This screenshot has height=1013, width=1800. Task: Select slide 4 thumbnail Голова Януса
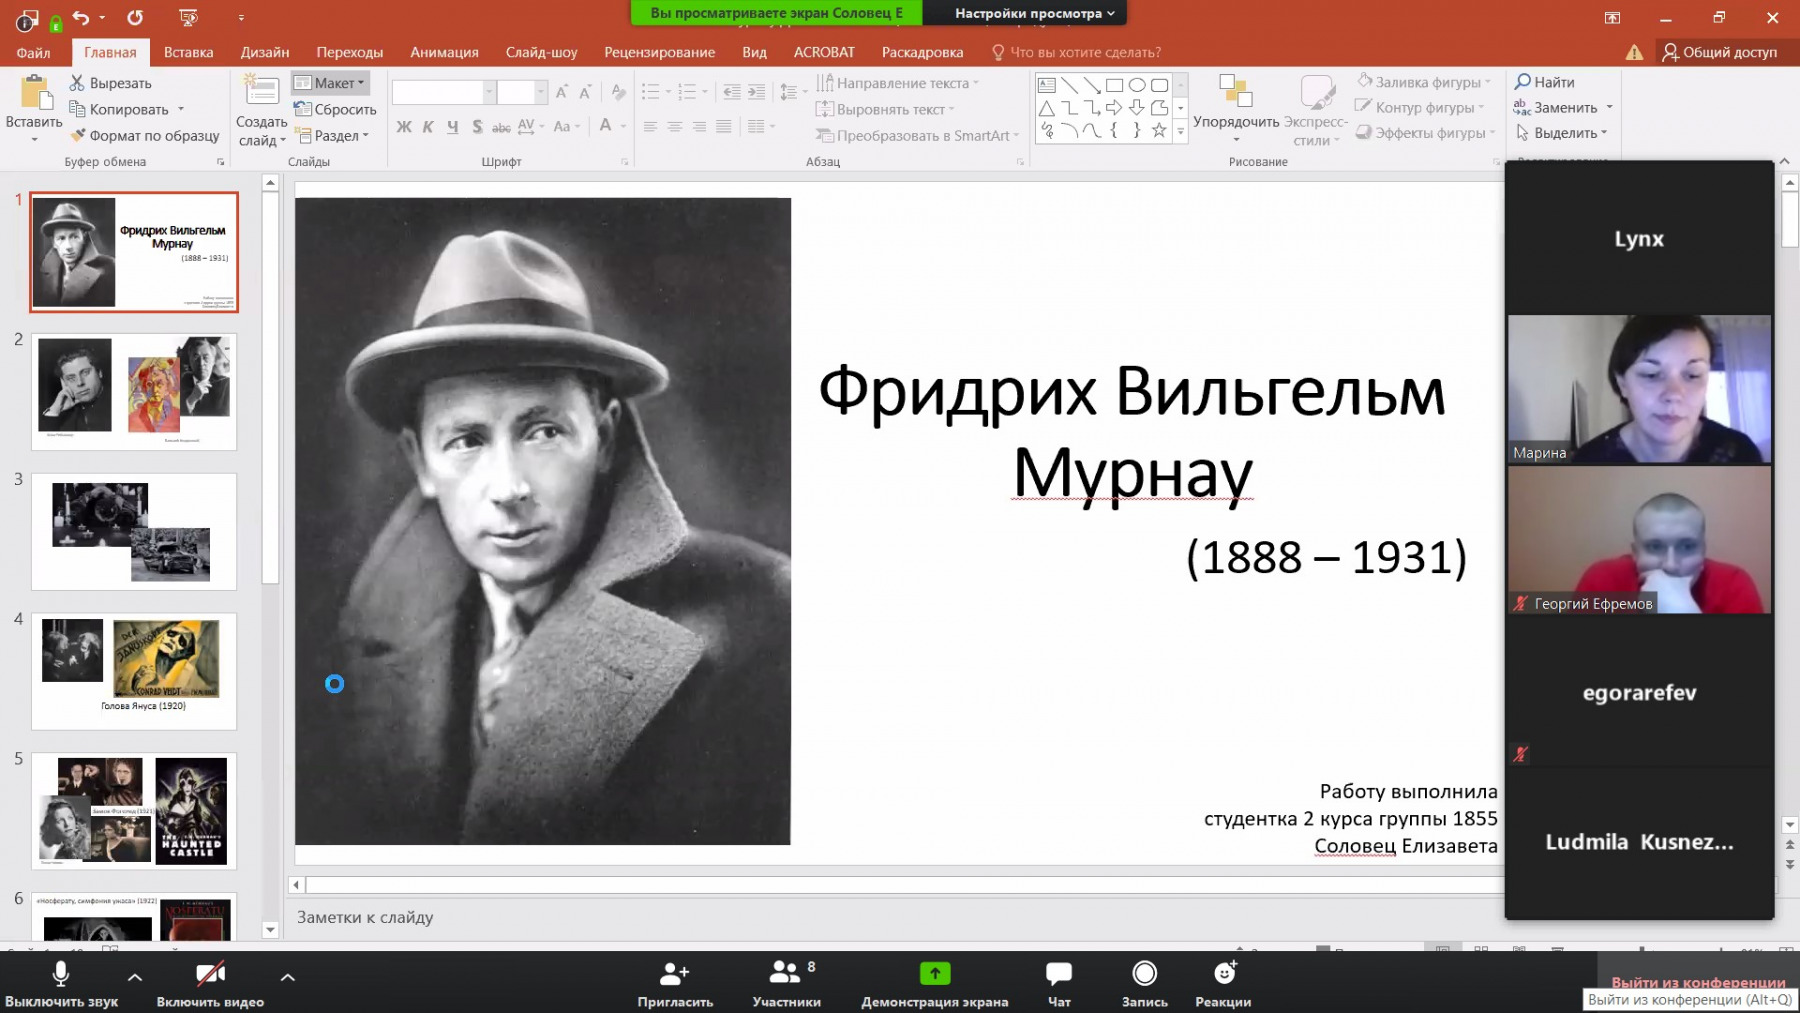pyautogui.click(x=134, y=670)
